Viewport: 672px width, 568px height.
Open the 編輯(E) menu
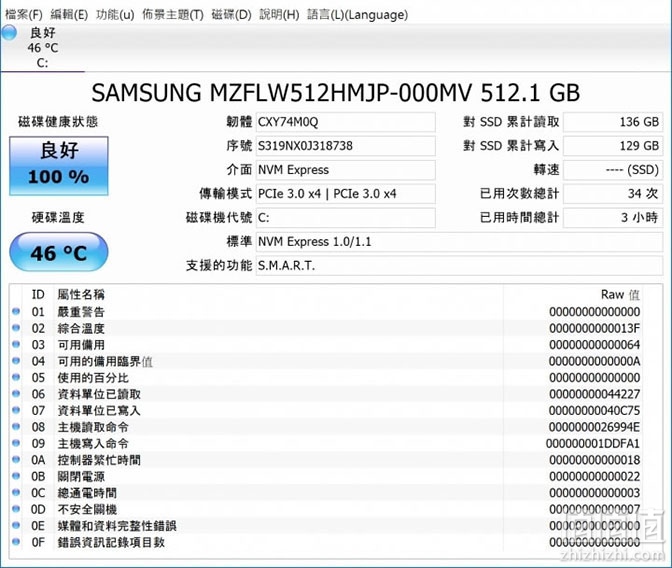pyautogui.click(x=69, y=15)
